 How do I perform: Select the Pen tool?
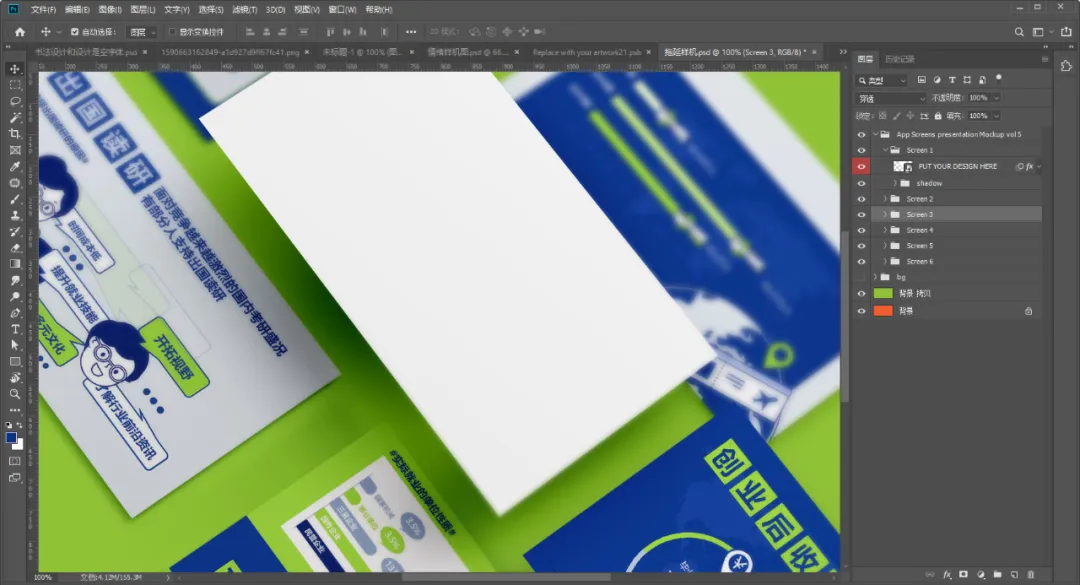(14, 313)
